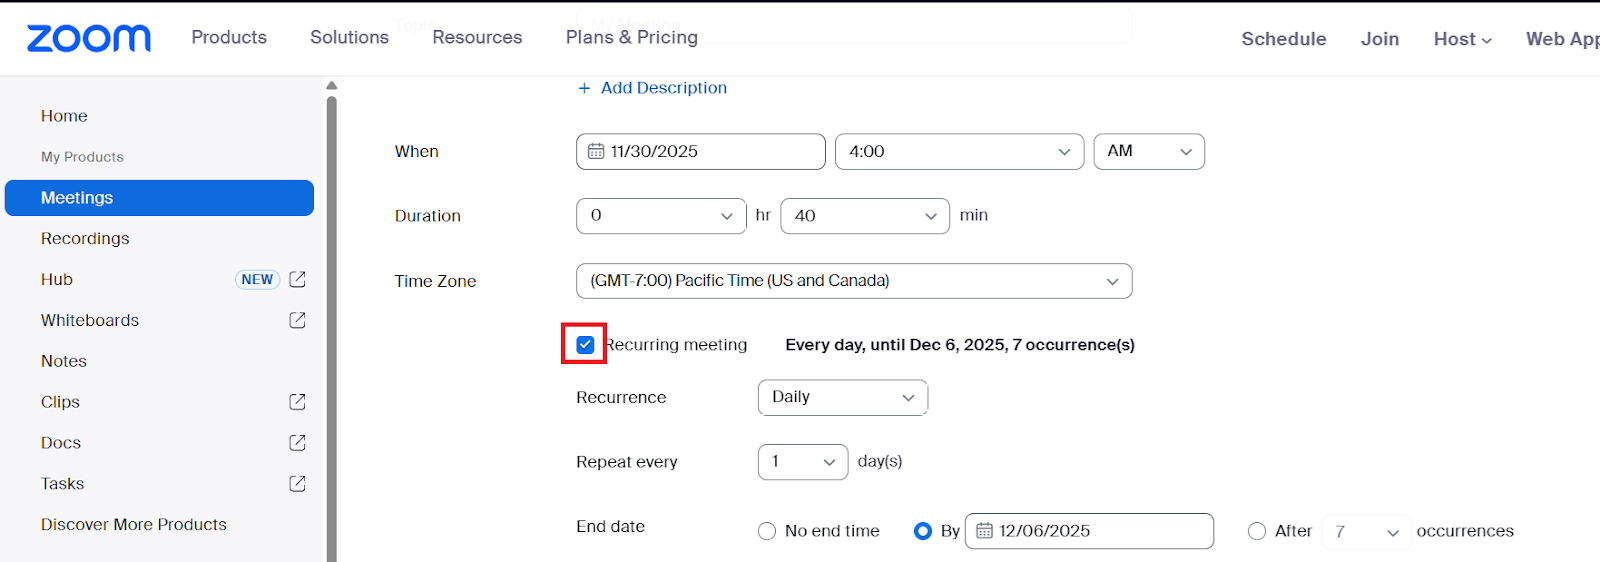Expand the Recurrence Daily dropdown
The width and height of the screenshot is (1600, 562).
point(842,398)
